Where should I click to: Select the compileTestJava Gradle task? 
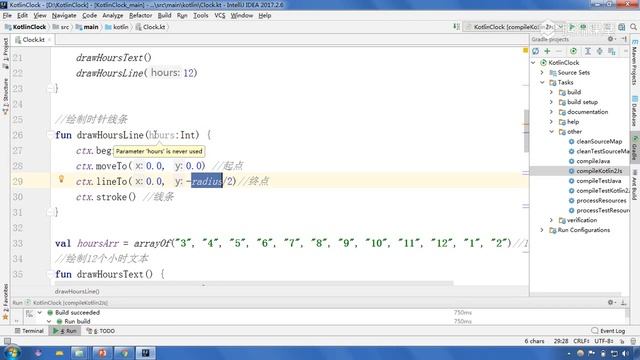[599, 181]
